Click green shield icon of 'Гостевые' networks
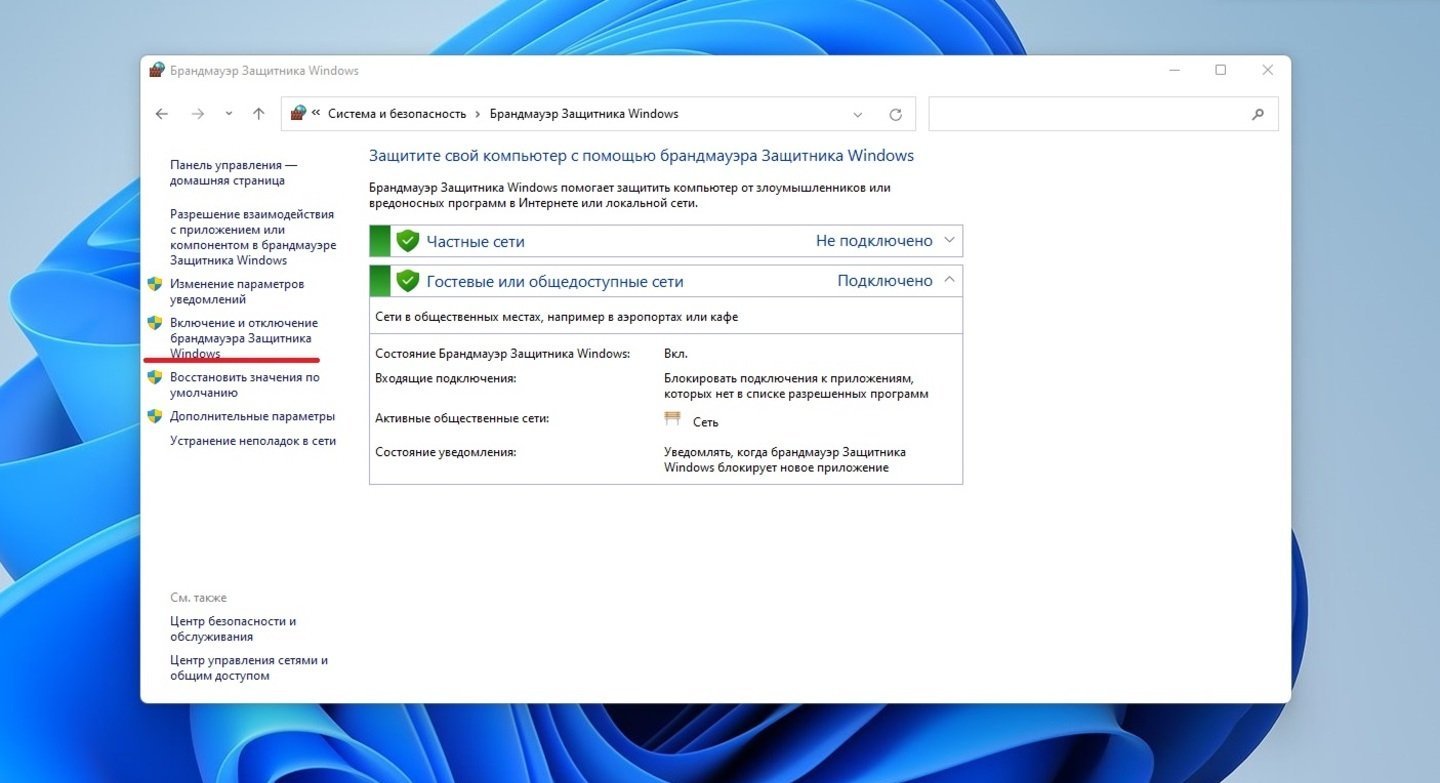Image resolution: width=1440 pixels, height=783 pixels. coord(407,281)
